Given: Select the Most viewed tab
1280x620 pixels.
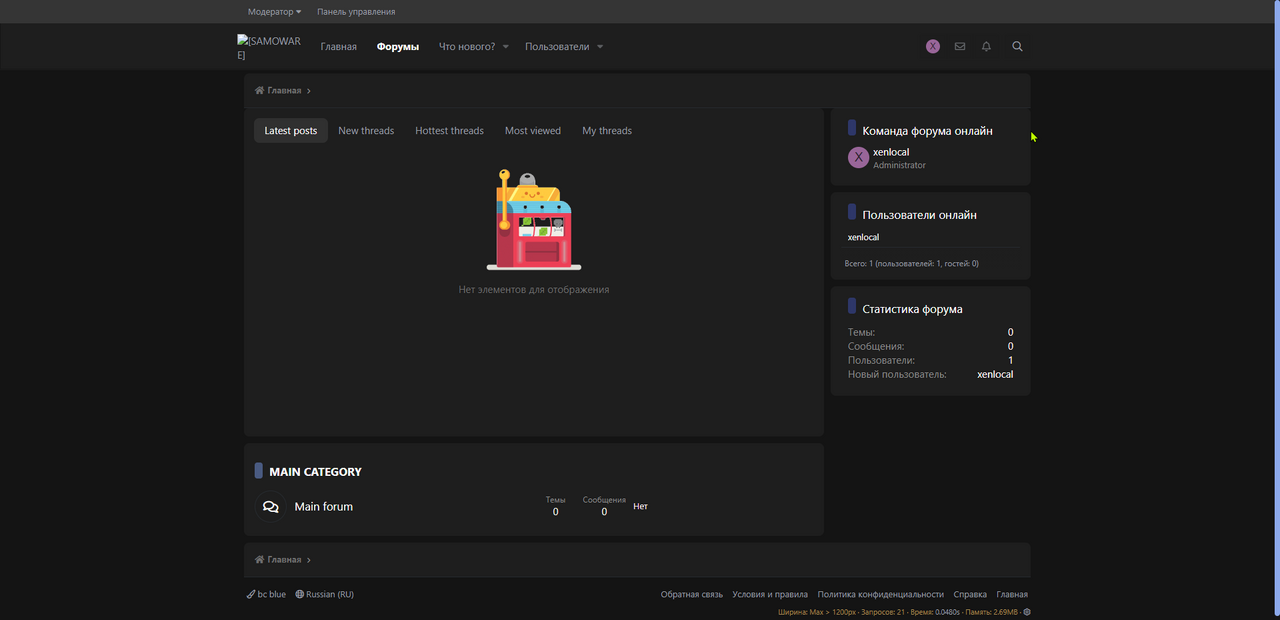Looking at the screenshot, I should click(533, 131).
